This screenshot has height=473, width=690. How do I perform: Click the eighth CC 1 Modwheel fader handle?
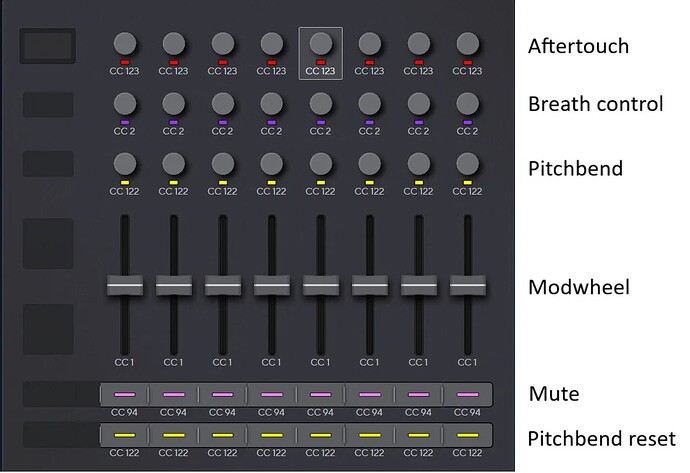tap(467, 286)
